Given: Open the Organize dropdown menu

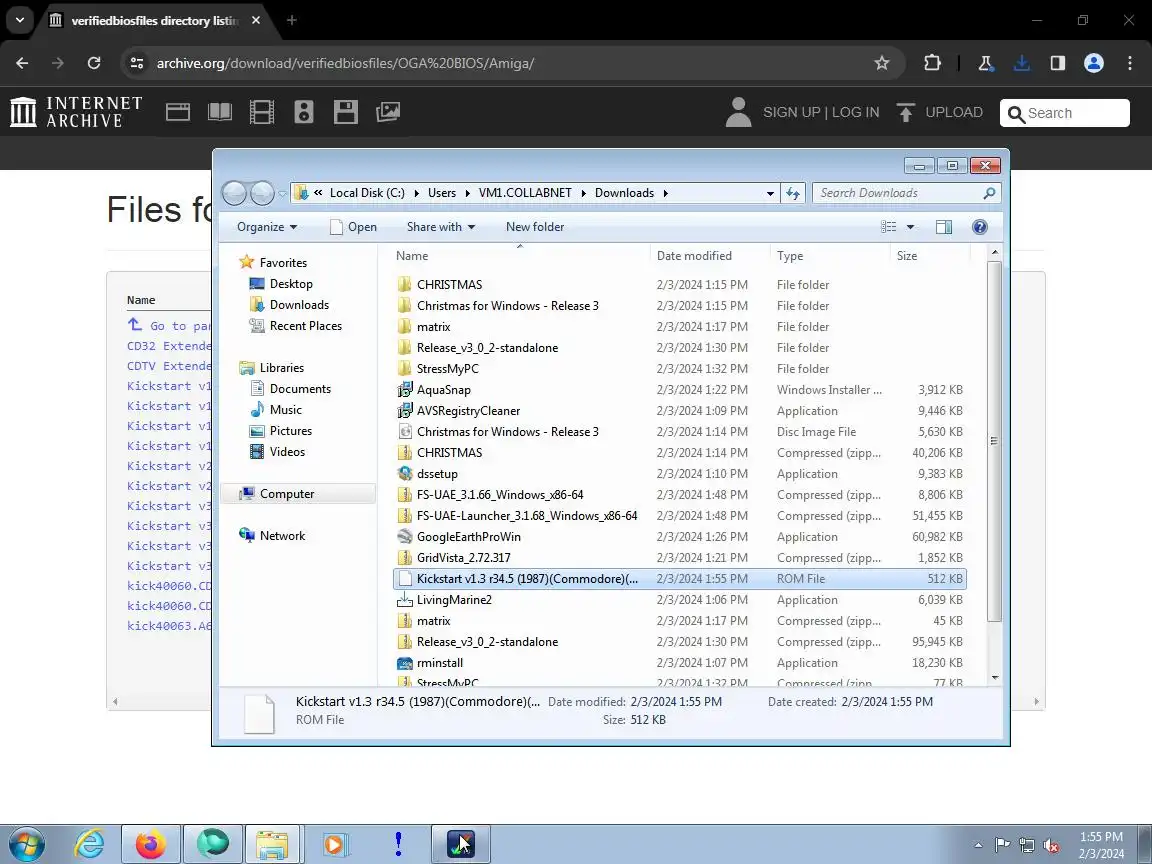Looking at the screenshot, I should tap(267, 227).
